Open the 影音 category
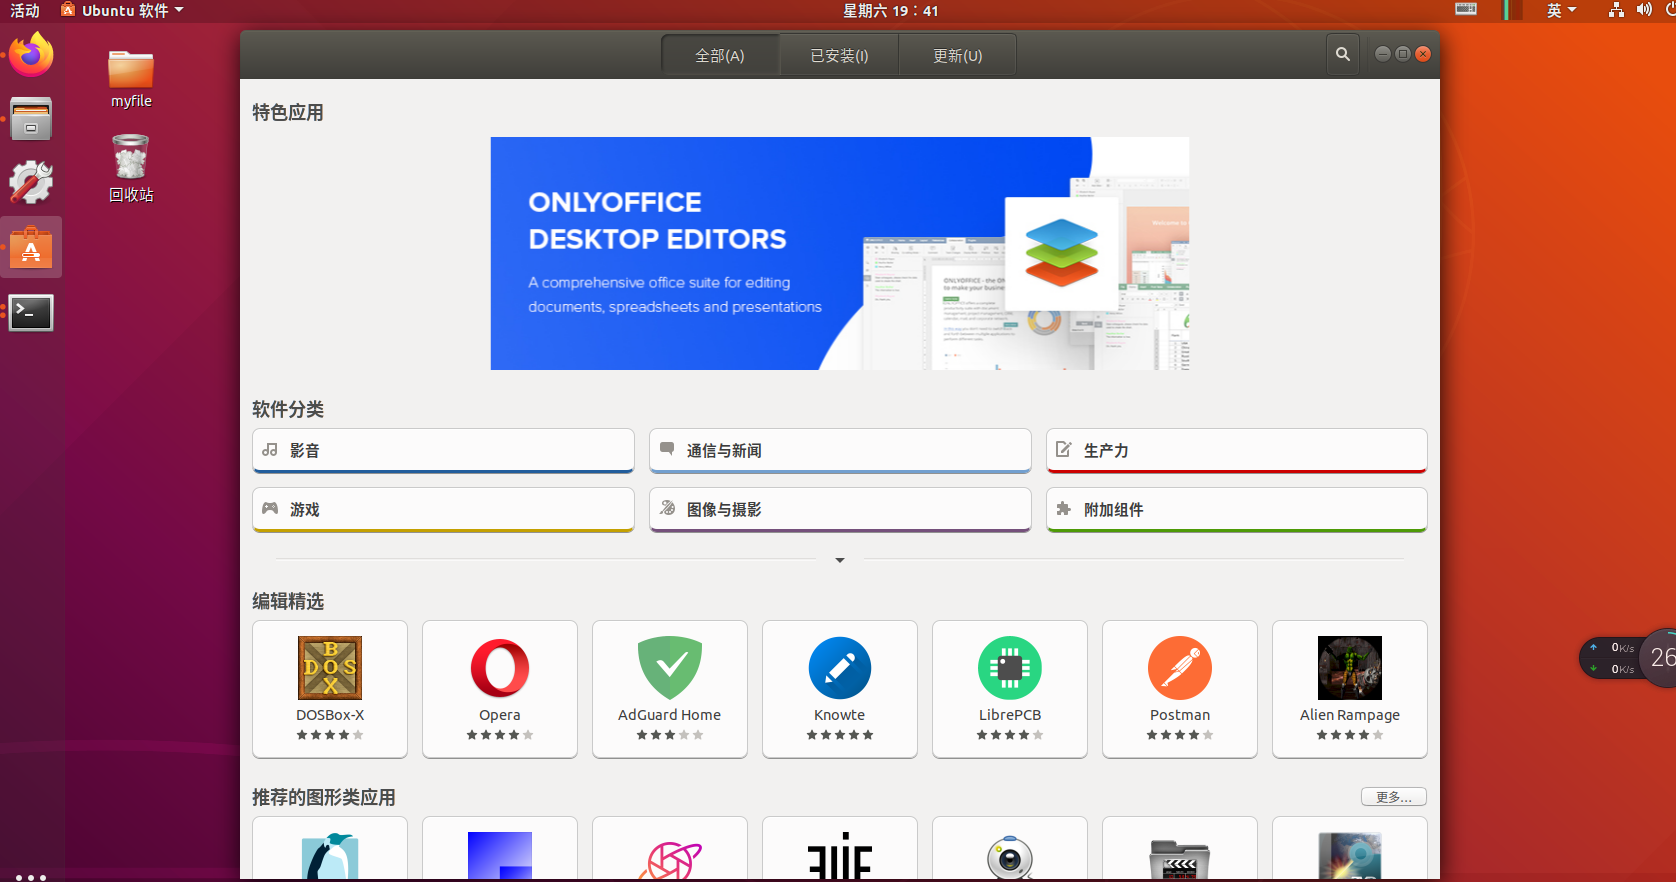The image size is (1676, 882). [443, 451]
